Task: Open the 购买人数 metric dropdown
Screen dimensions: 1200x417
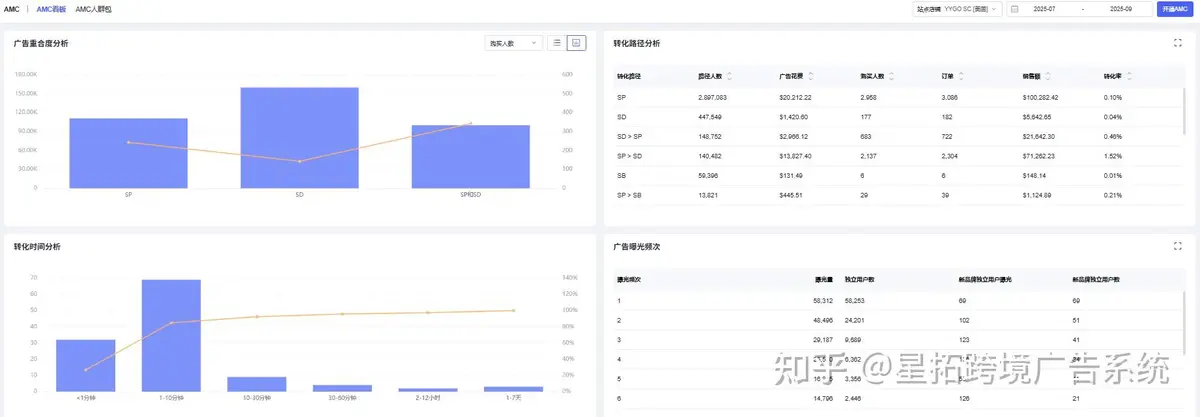Action: click(513, 43)
